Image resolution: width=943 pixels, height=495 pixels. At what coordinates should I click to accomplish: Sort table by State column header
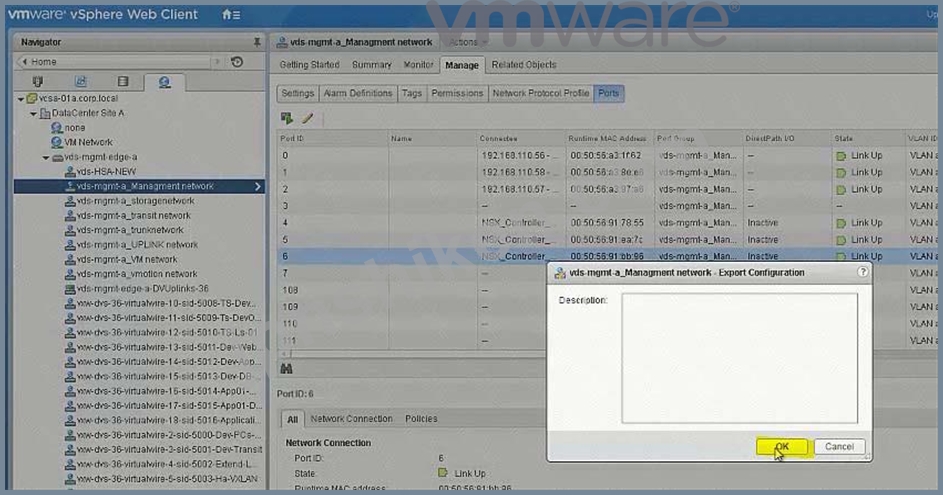click(x=868, y=138)
